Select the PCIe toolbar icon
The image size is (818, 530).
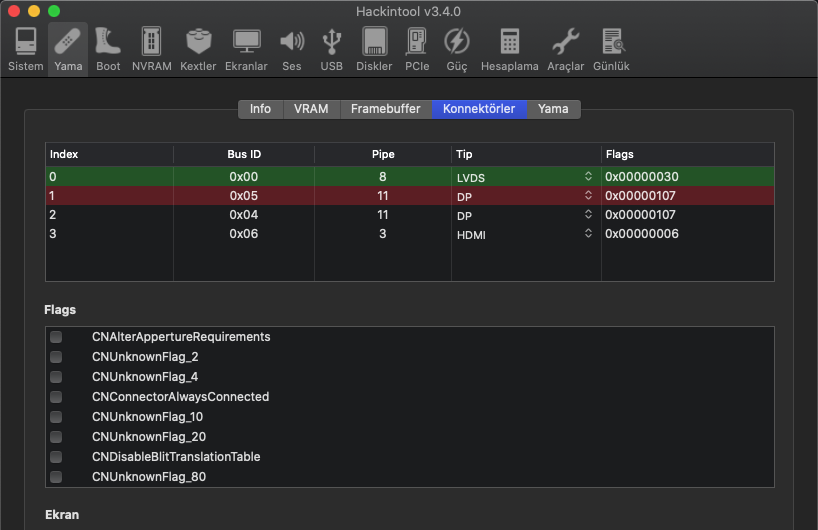[417, 49]
